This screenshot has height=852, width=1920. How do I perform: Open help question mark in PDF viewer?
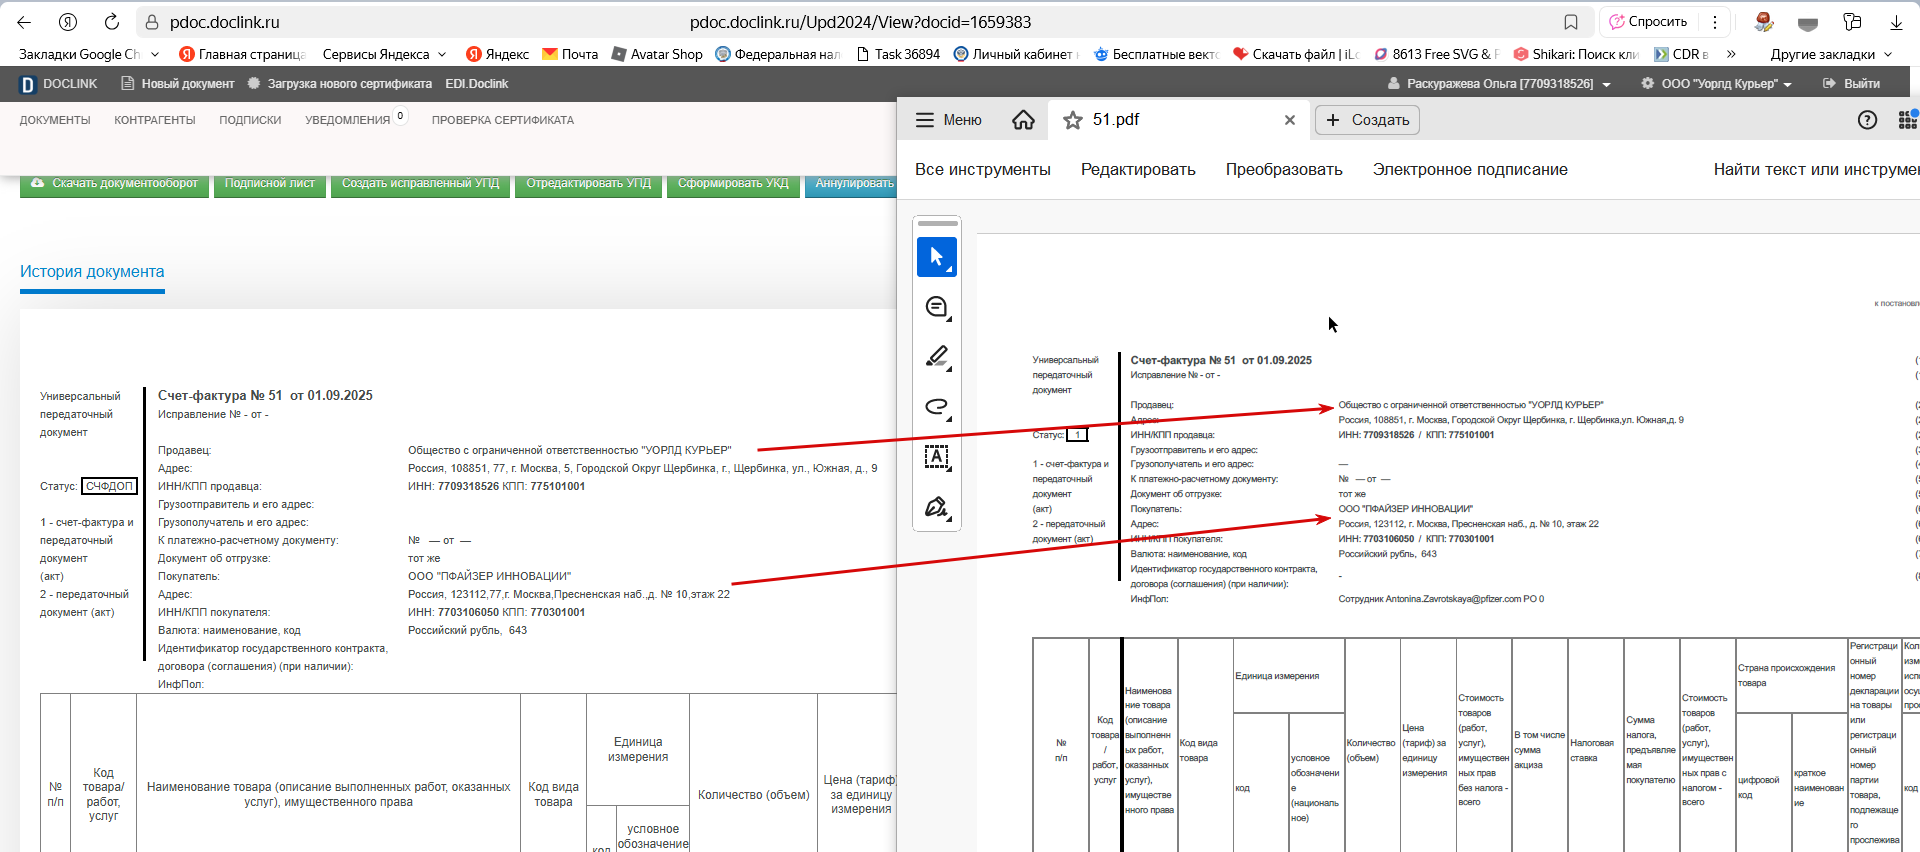click(x=1867, y=120)
